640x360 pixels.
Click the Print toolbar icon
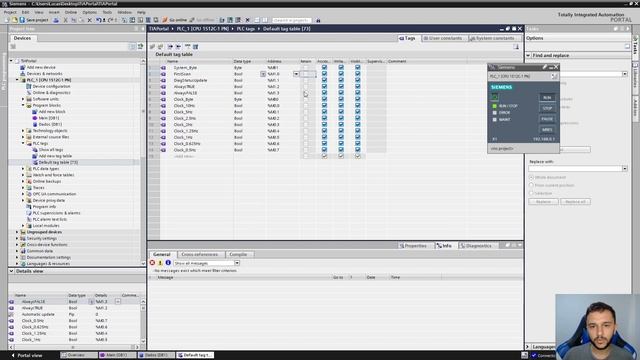(x=56, y=20)
